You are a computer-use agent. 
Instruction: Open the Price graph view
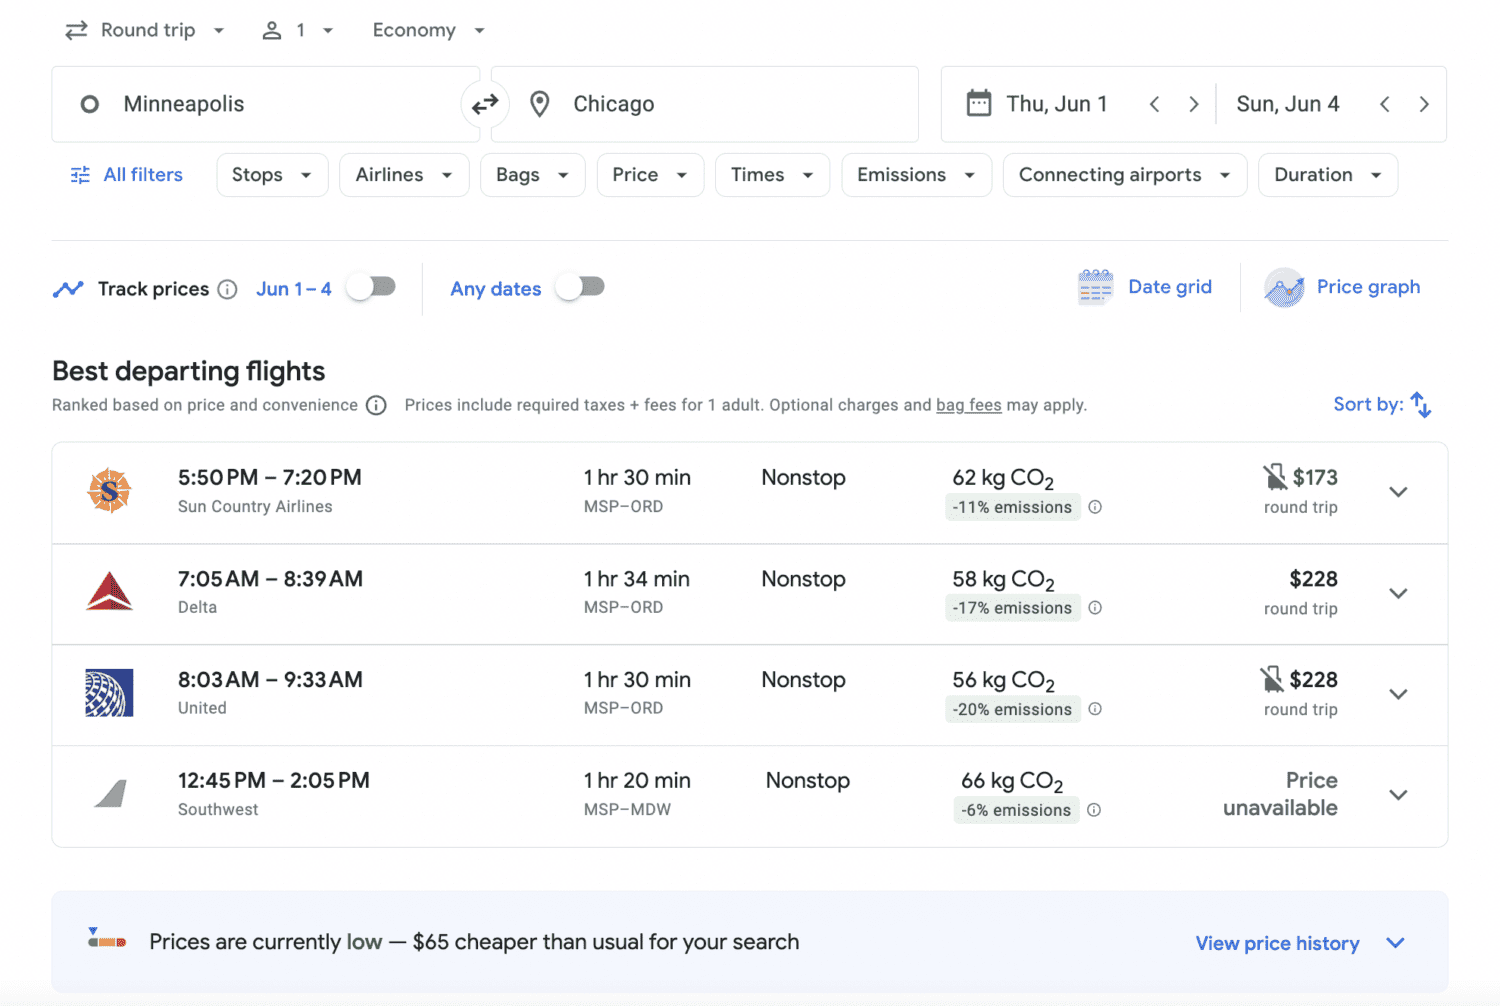pyautogui.click(x=1343, y=287)
